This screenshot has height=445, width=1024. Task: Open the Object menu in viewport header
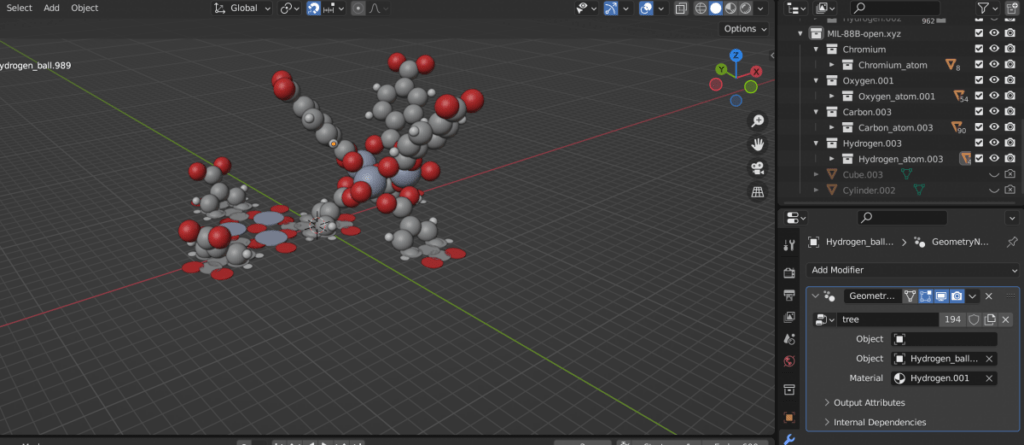(84, 8)
